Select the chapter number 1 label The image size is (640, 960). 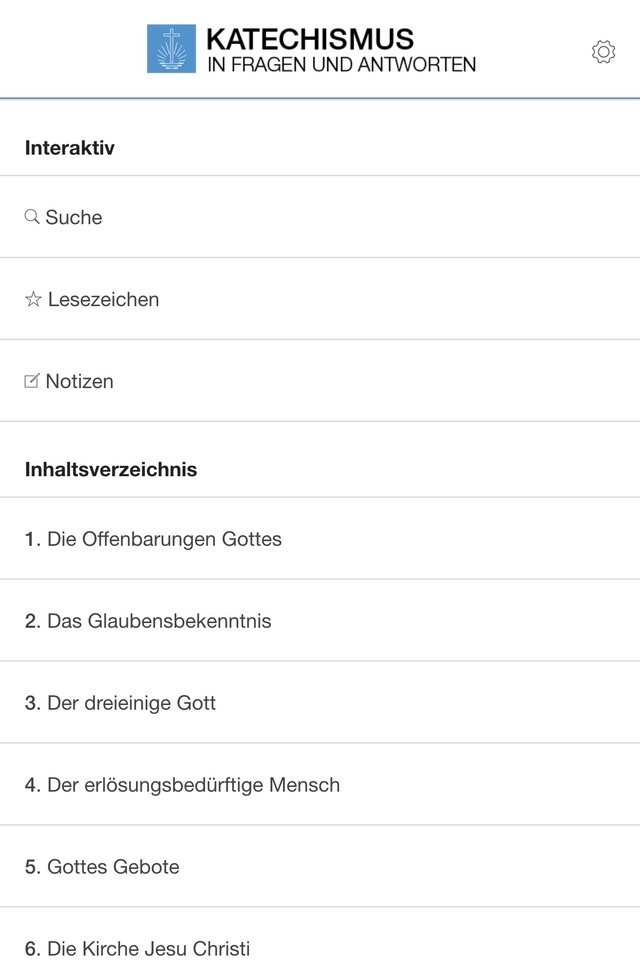(32, 539)
